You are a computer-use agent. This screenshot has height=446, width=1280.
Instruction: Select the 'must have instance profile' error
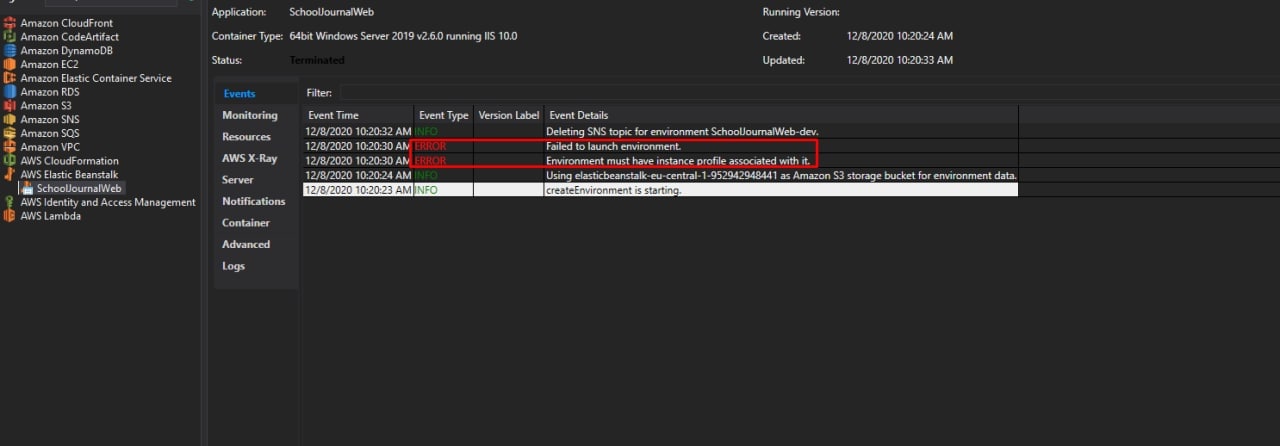(x=661, y=160)
